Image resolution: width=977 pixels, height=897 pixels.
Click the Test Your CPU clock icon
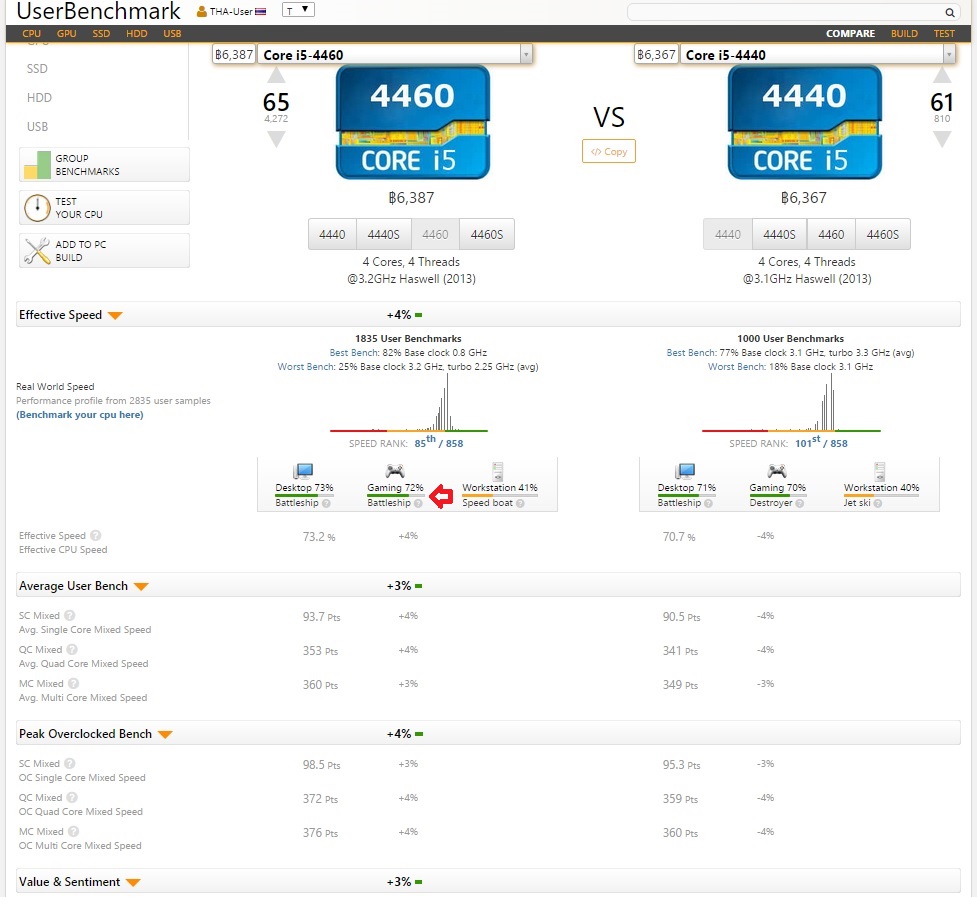click(x=37, y=207)
